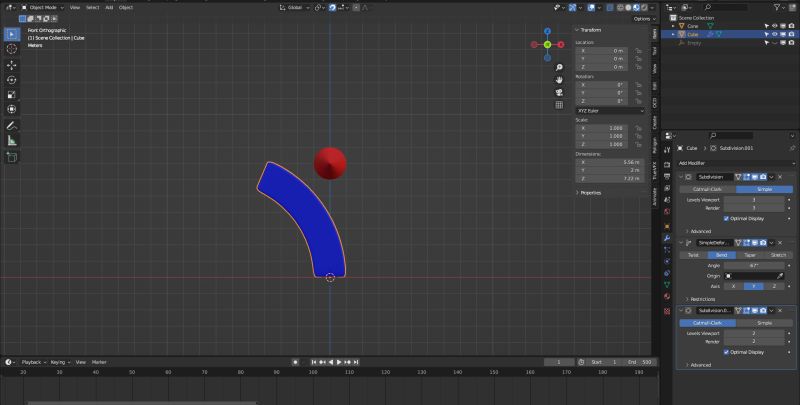
Task: Choose the Move tool
Action: coord(12,65)
